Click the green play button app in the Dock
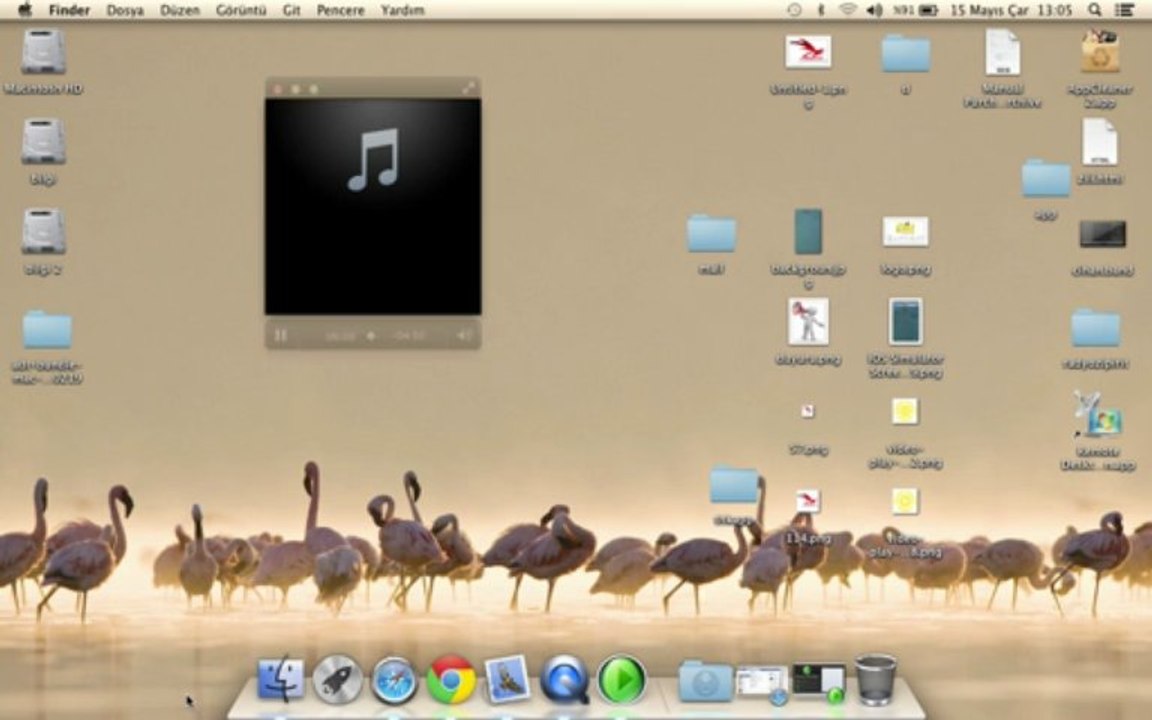Screen dimensions: 1152x720 pyautogui.click(x=622, y=680)
